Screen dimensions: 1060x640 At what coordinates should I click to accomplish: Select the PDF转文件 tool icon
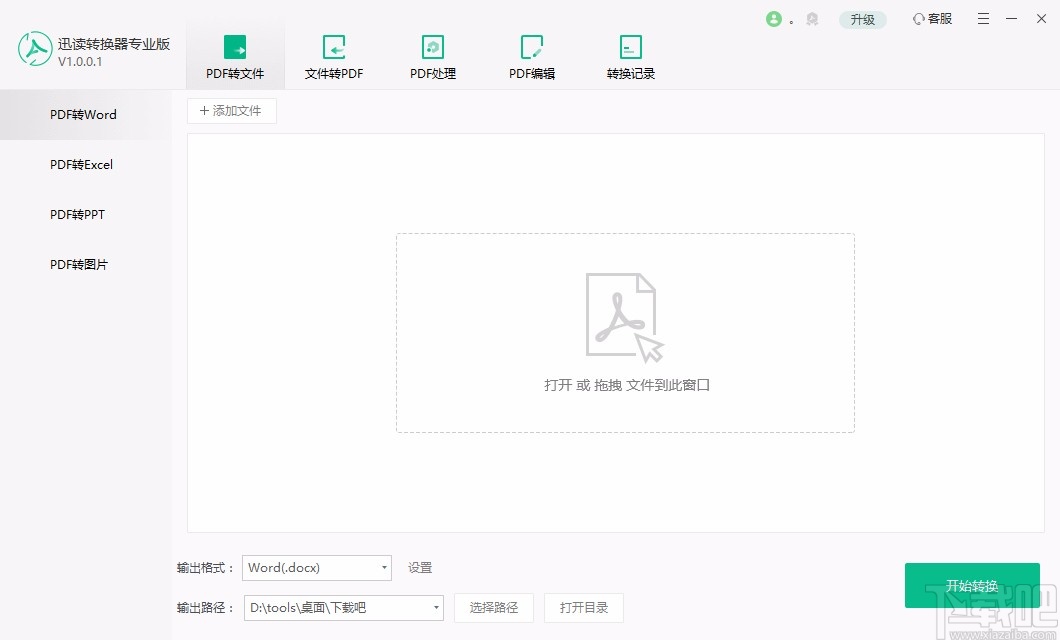click(x=234, y=48)
